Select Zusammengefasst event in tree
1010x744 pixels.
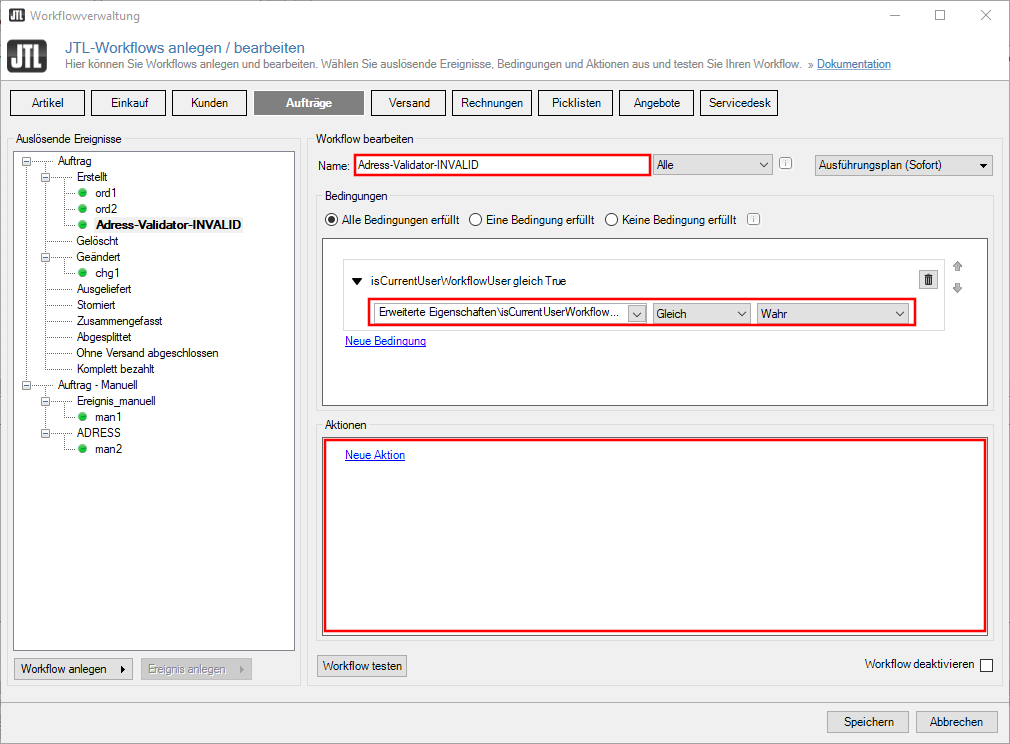pyautogui.click(x=119, y=321)
